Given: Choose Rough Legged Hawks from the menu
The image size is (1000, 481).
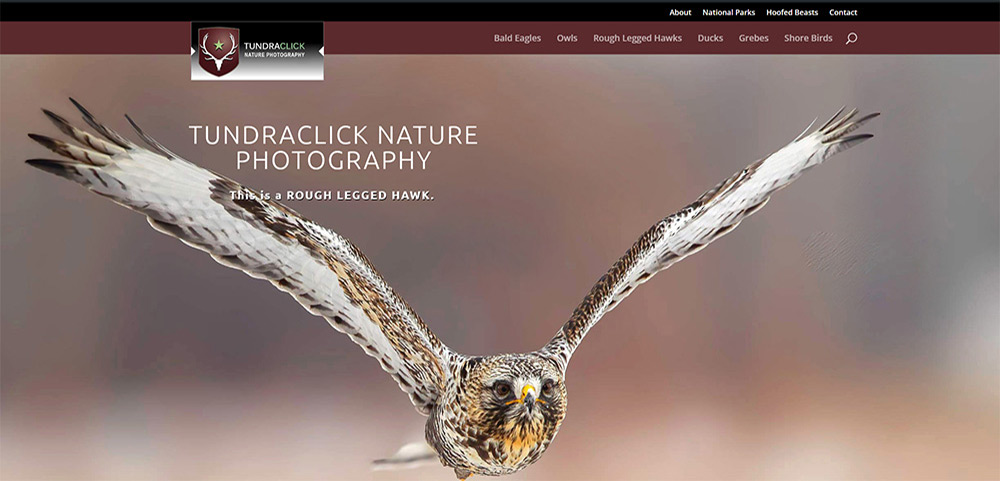Looking at the screenshot, I should pyautogui.click(x=637, y=38).
